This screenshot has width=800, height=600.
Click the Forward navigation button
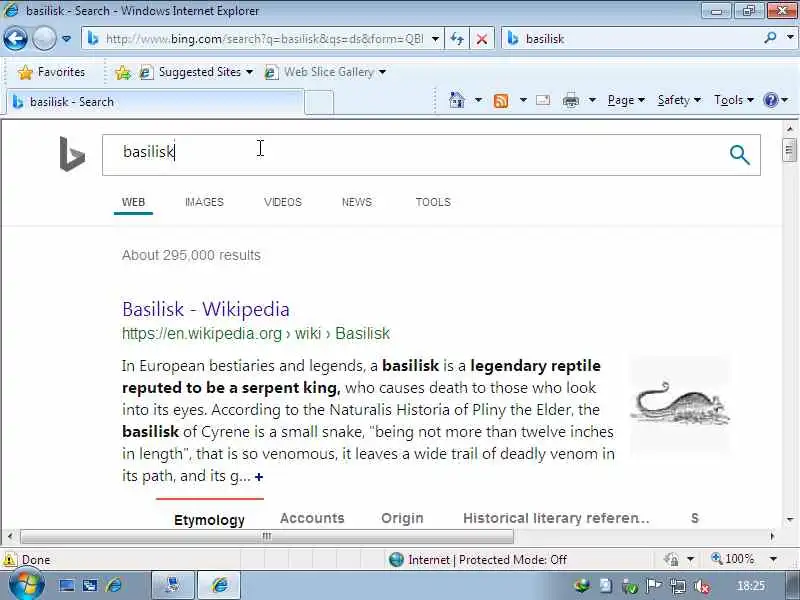[44, 39]
